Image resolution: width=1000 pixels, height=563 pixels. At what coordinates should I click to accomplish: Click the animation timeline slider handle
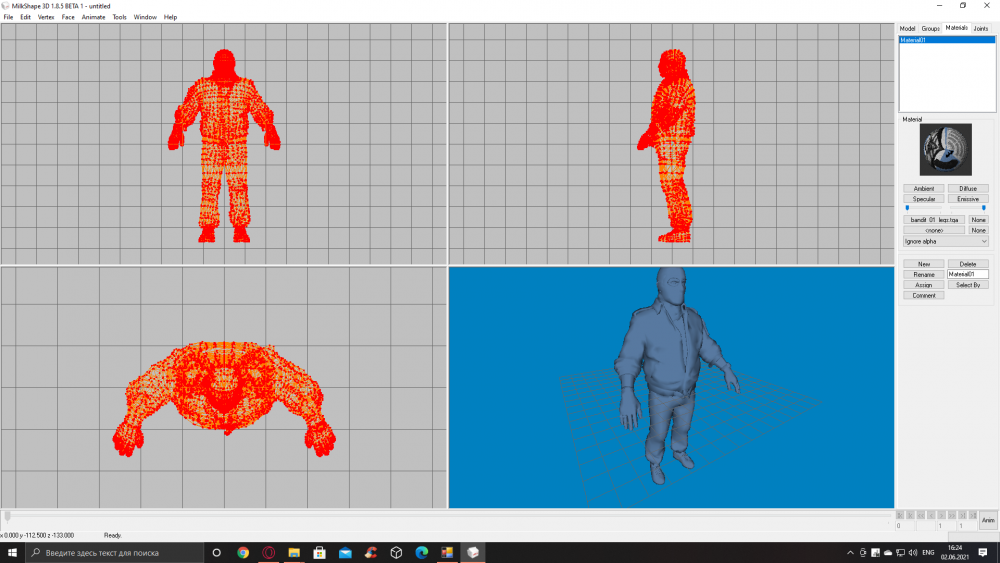(7, 515)
